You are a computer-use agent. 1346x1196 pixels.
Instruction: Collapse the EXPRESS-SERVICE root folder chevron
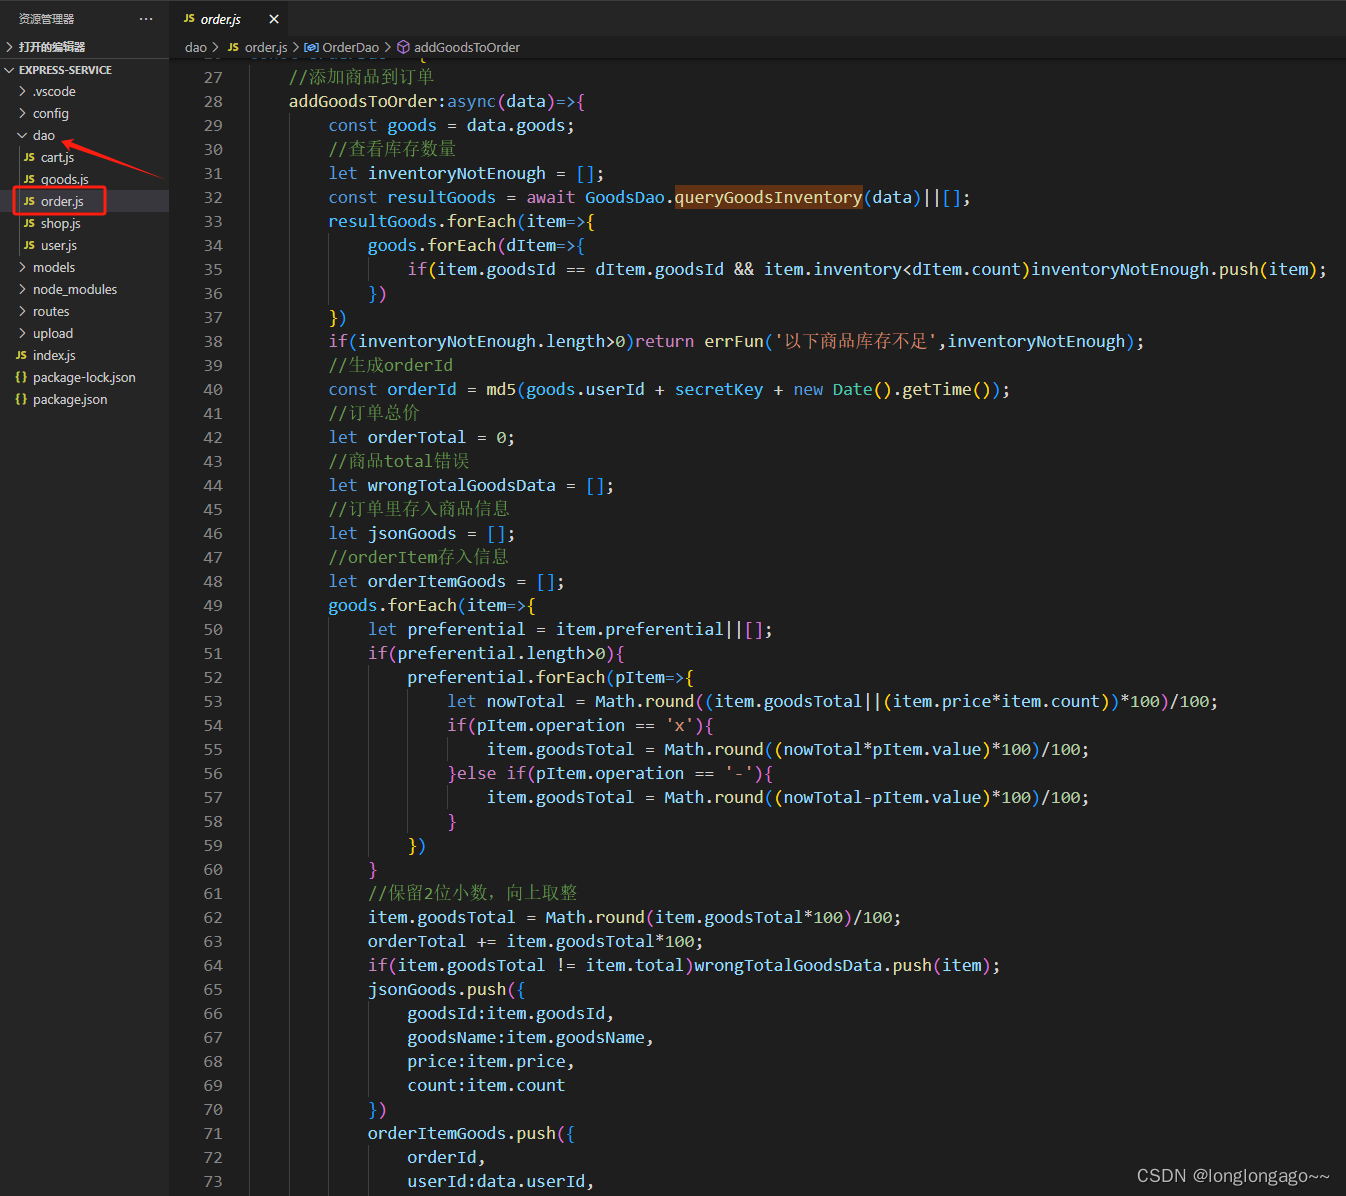point(9,70)
